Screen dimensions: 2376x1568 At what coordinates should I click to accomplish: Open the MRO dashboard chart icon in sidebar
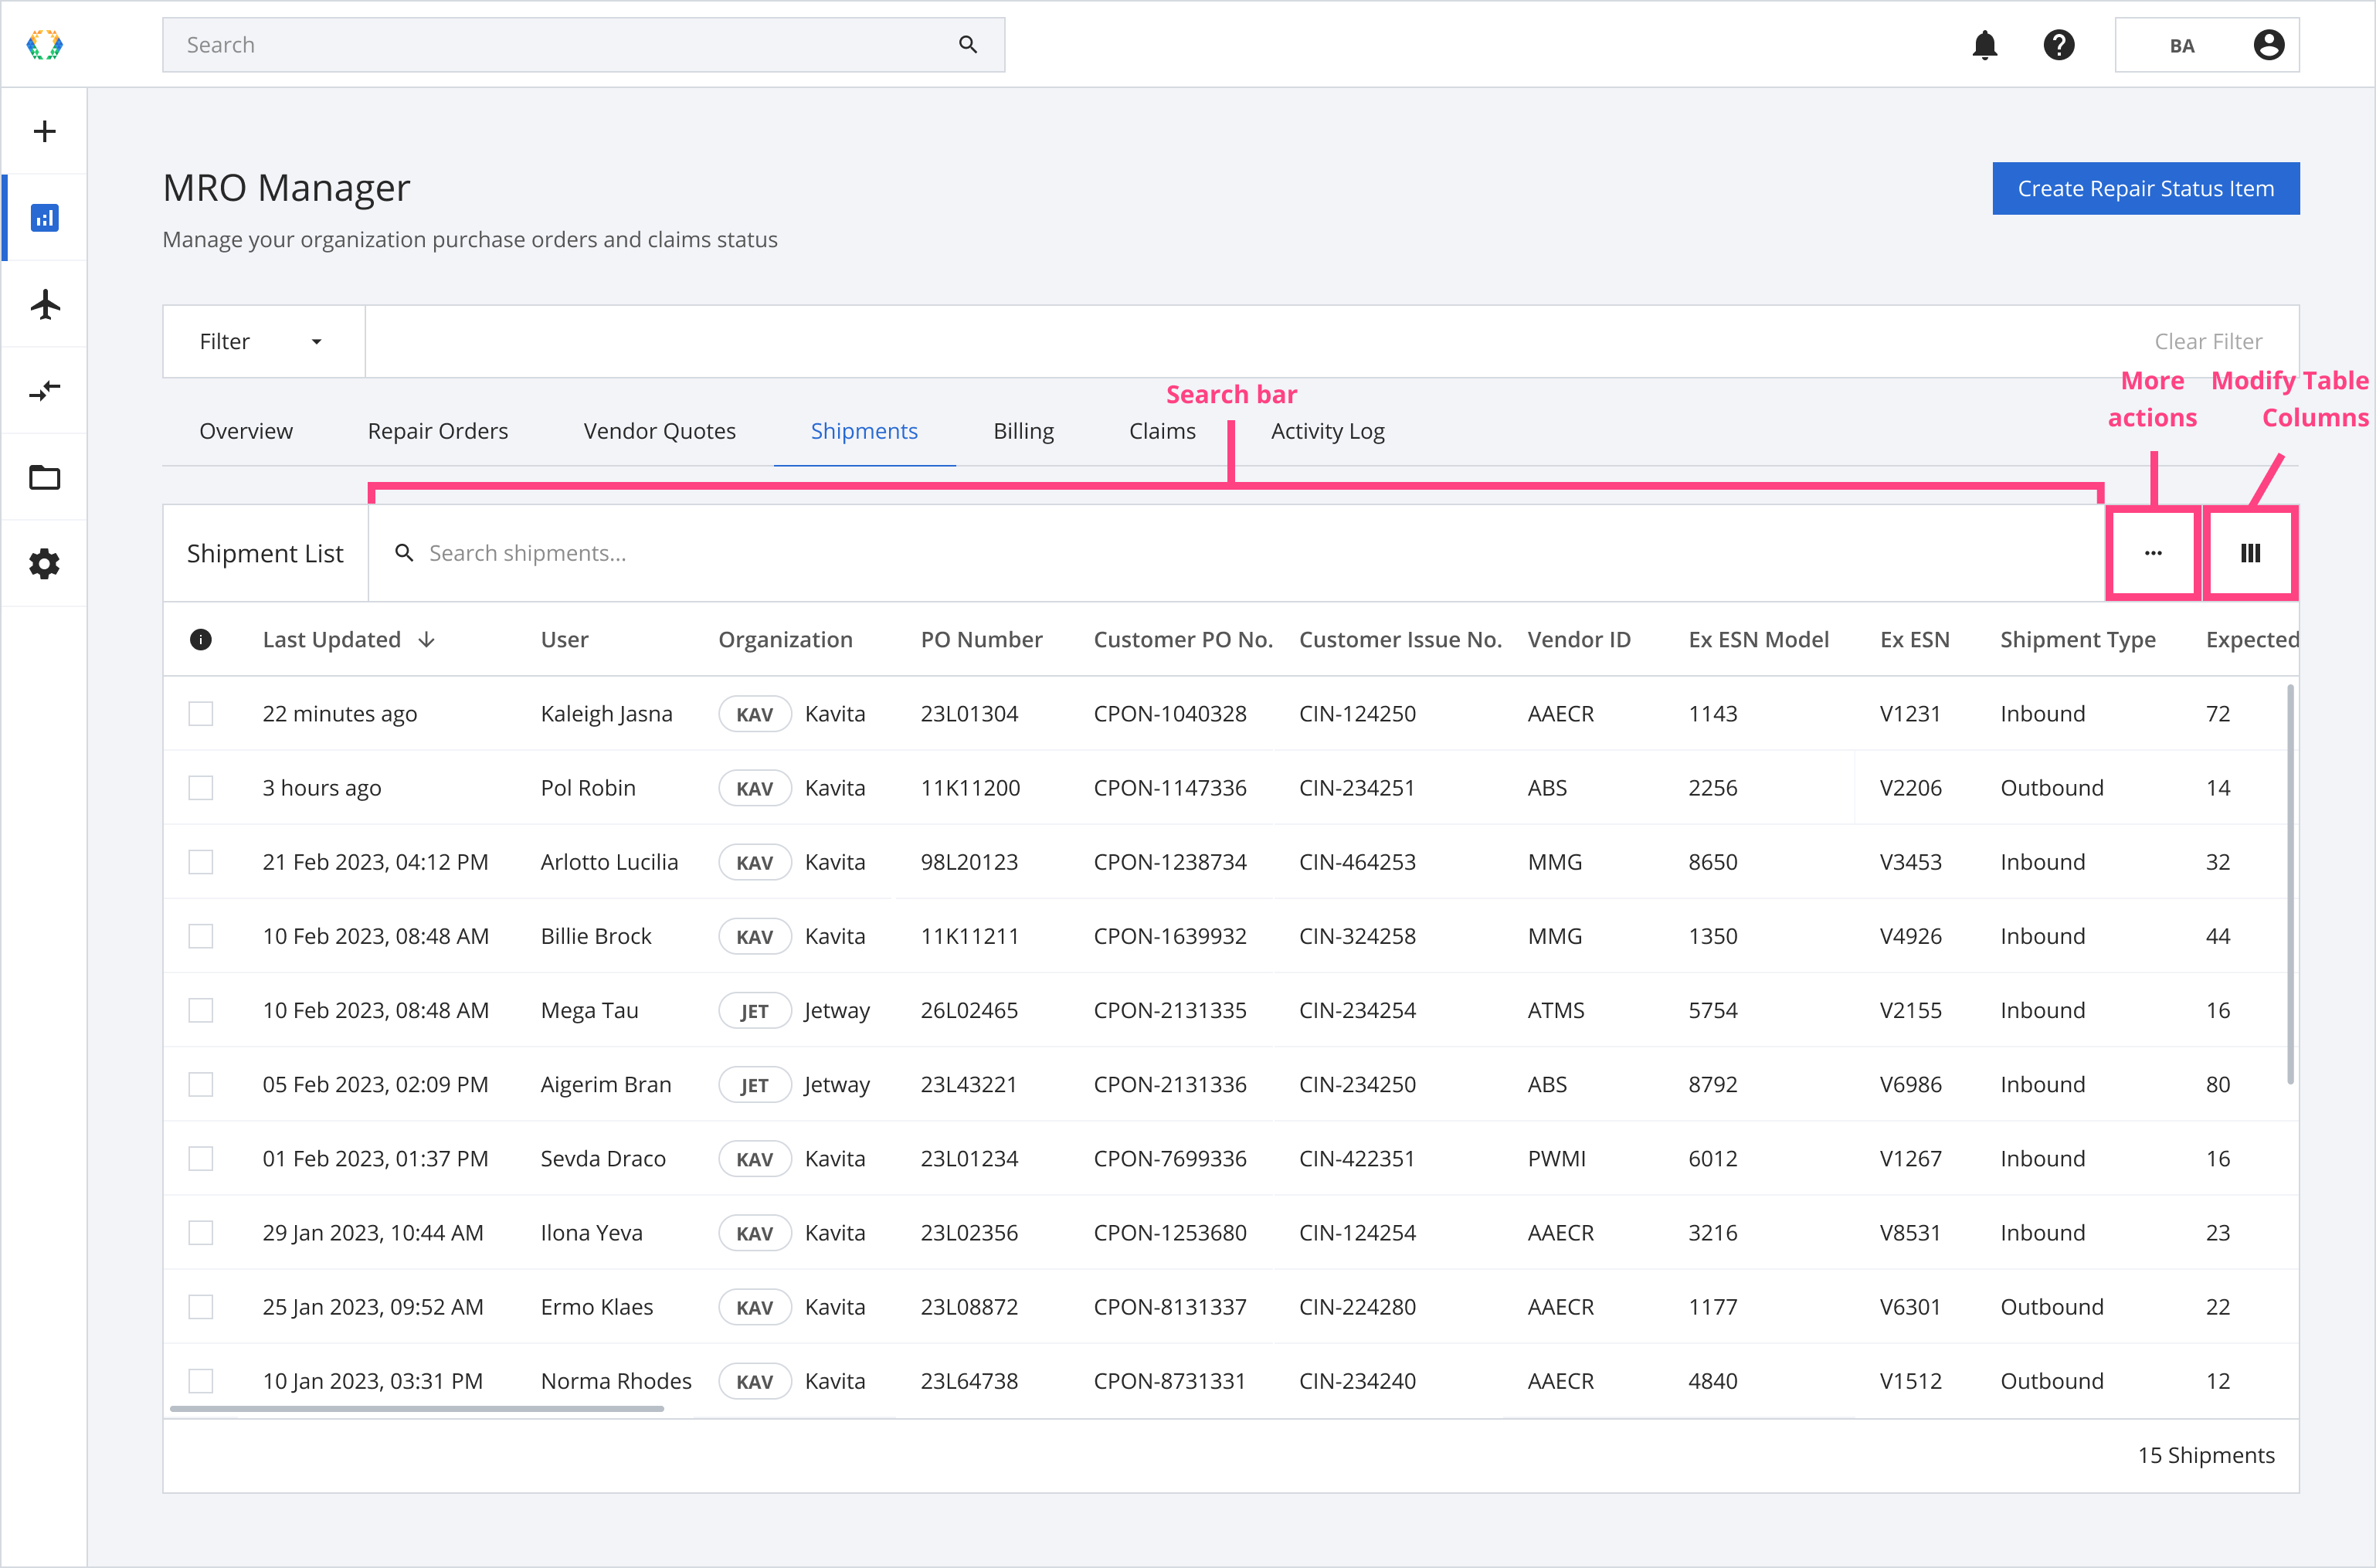[x=44, y=217]
